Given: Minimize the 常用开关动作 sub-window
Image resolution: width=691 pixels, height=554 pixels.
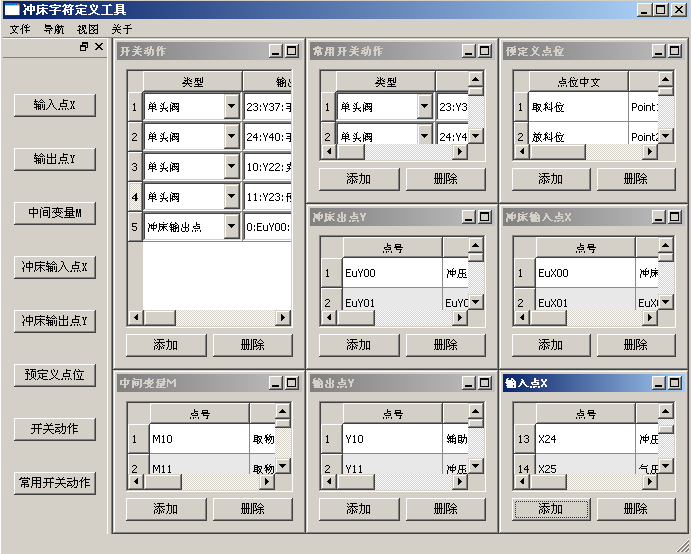Looking at the screenshot, I should pos(468,51).
